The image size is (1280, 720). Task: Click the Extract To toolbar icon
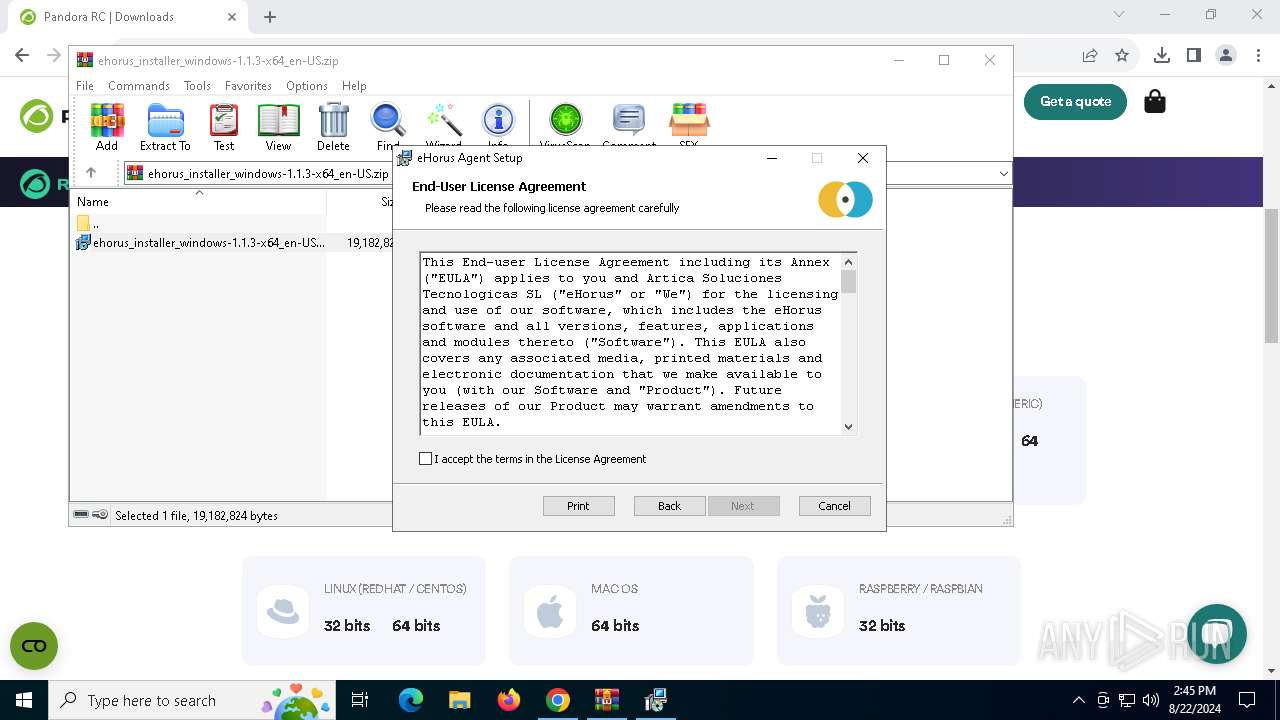165,127
